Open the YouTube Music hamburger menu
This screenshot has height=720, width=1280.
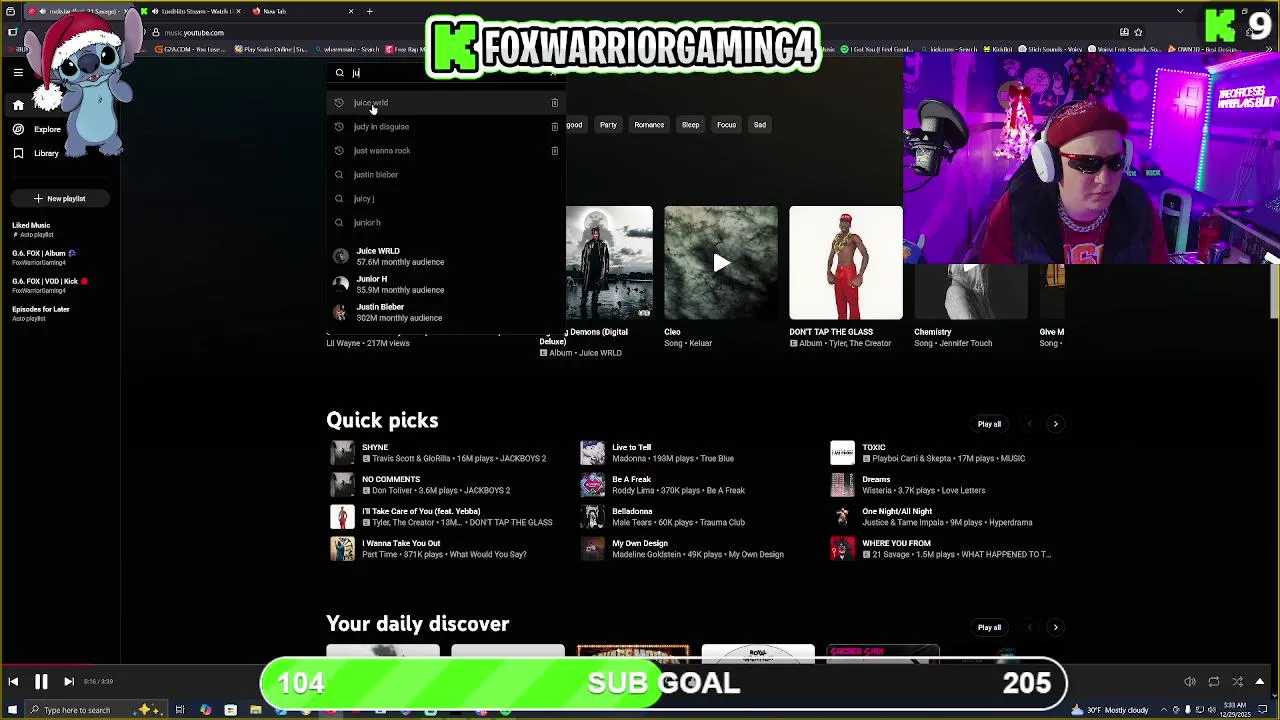click(x=18, y=72)
